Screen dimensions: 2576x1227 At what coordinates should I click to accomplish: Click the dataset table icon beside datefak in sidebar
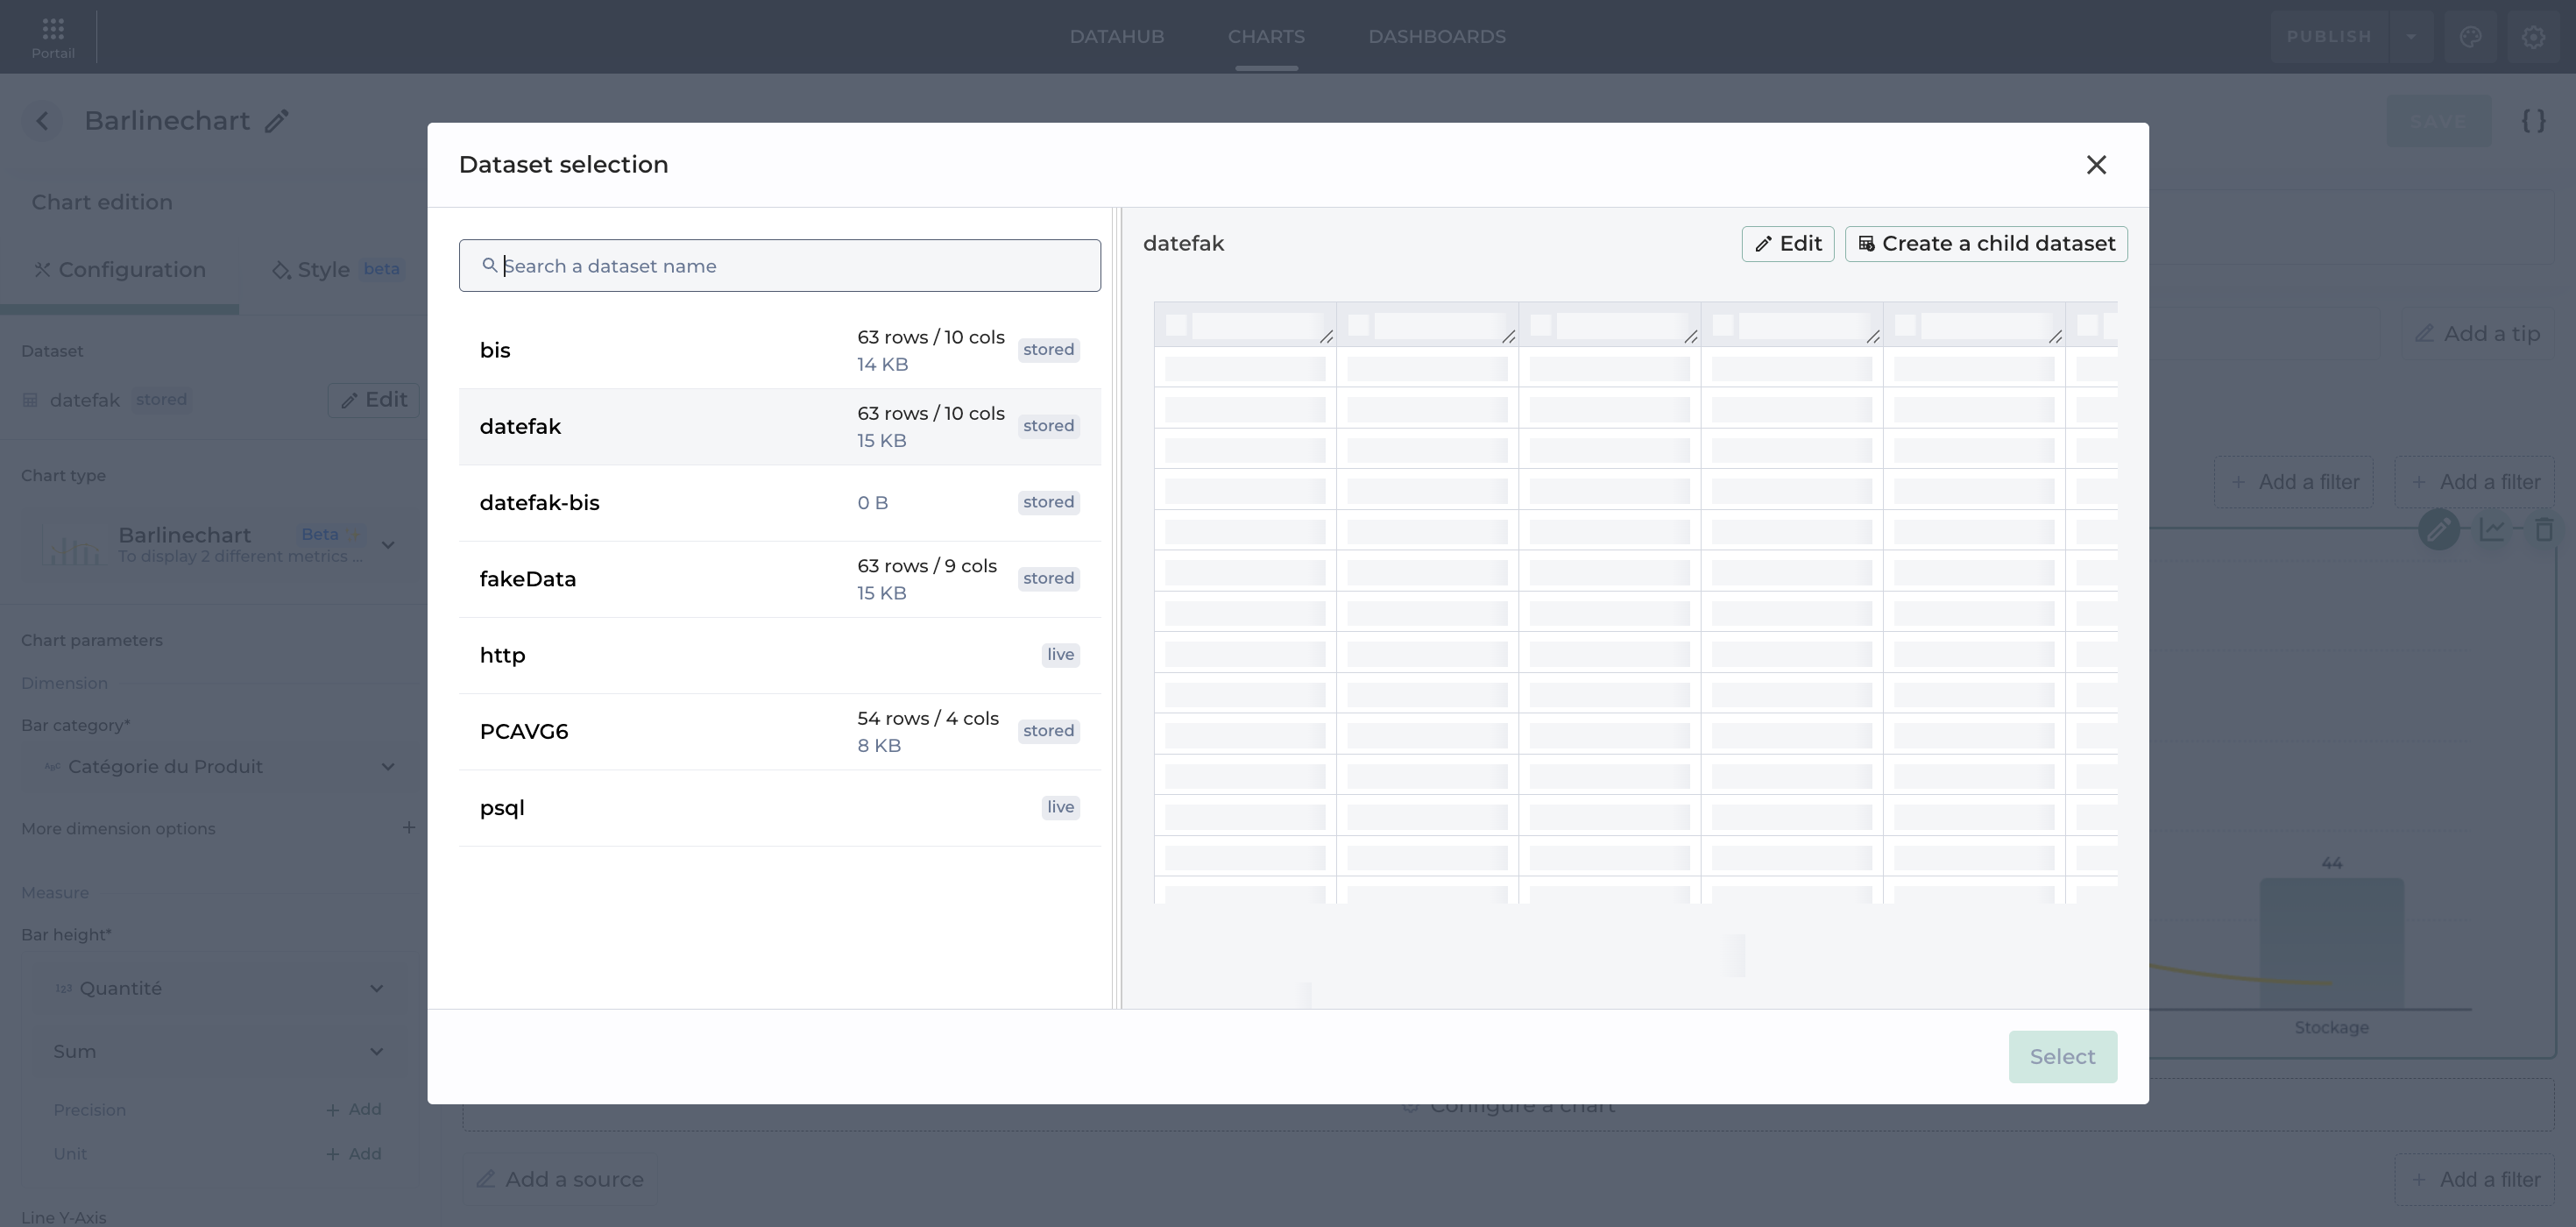(x=30, y=400)
